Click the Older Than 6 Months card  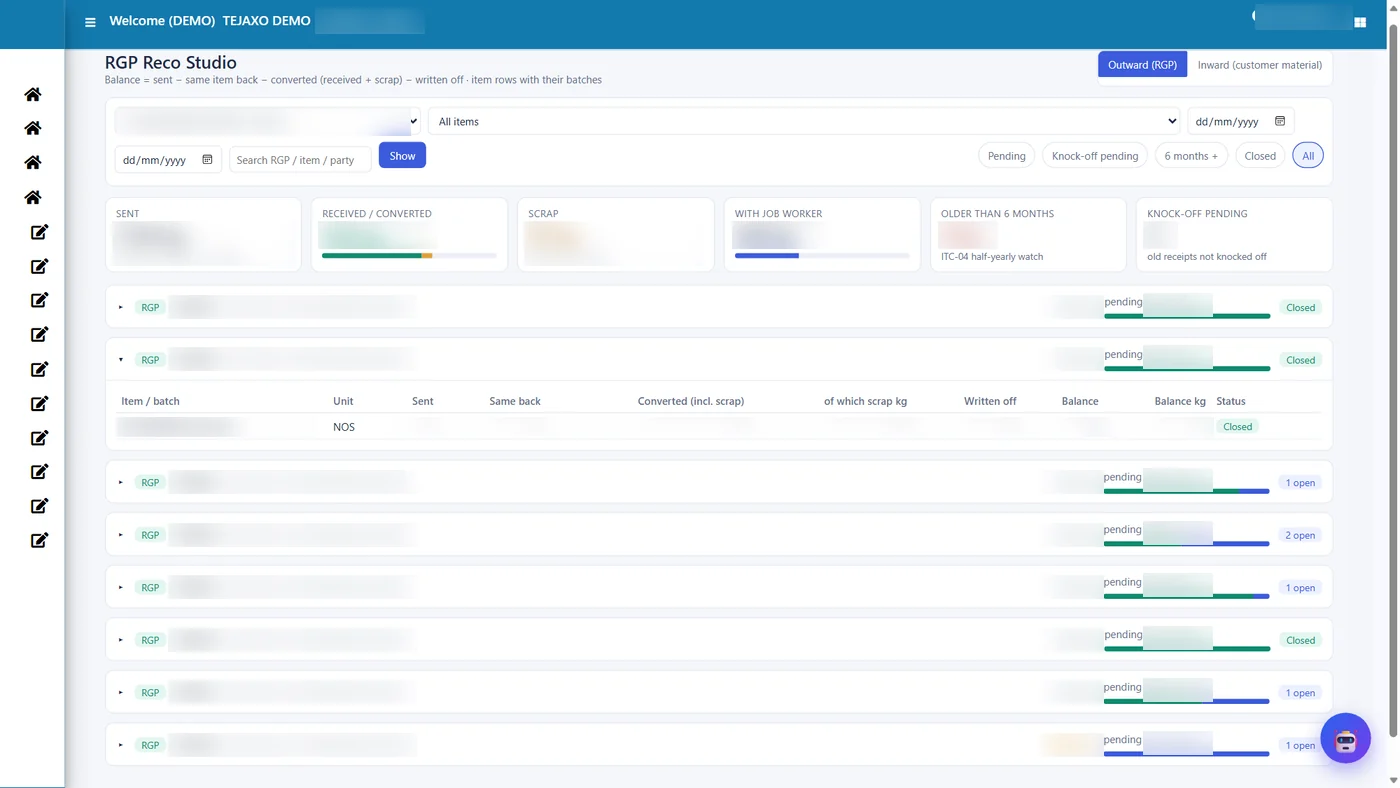pyautogui.click(x=1028, y=234)
